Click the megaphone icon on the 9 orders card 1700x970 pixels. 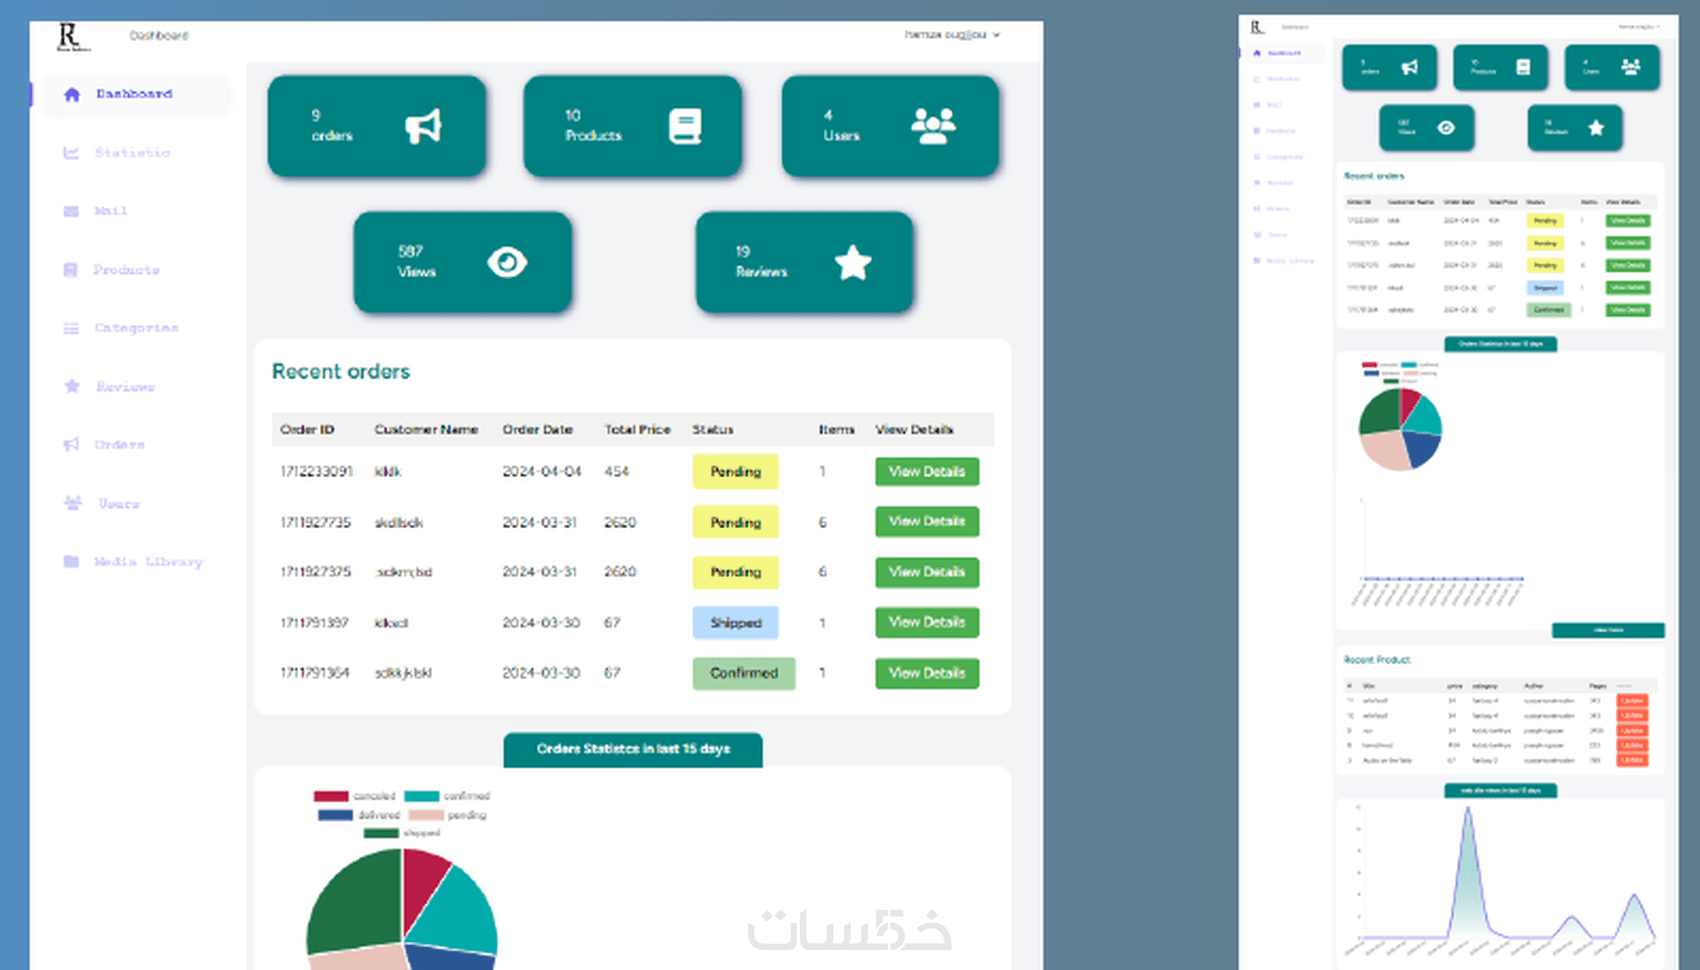tap(423, 127)
